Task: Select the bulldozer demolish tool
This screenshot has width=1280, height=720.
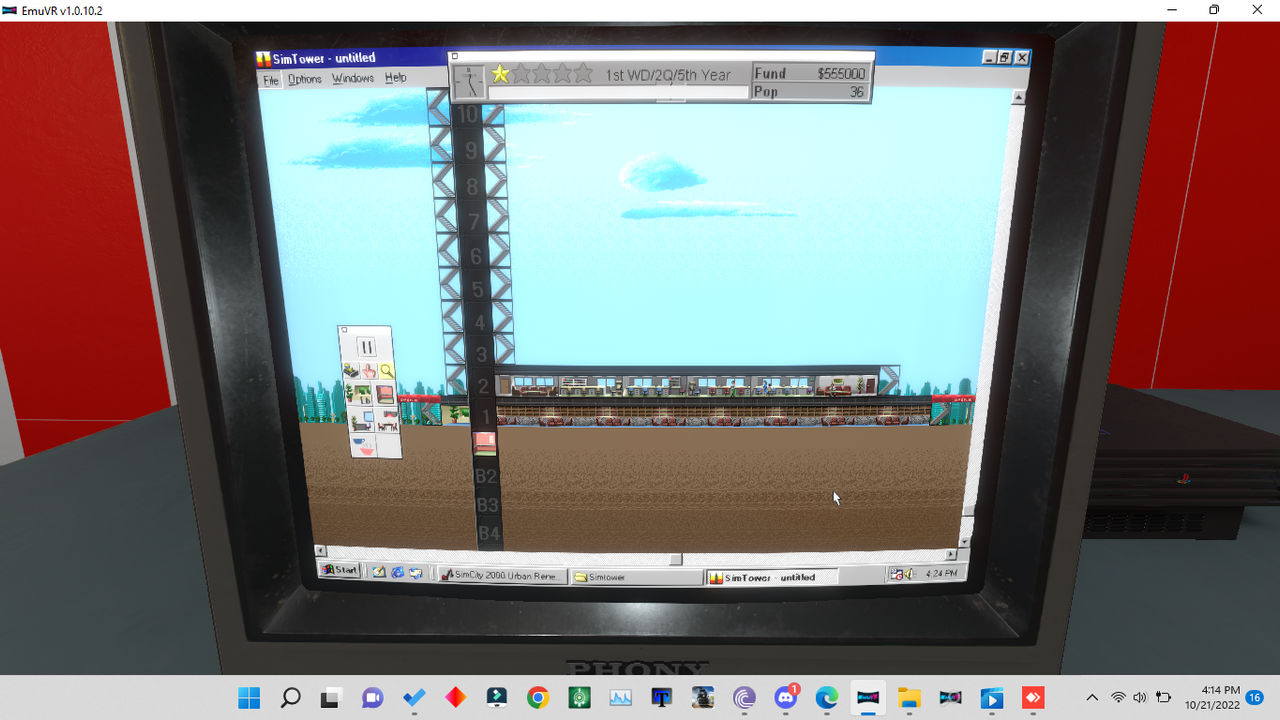Action: pos(351,371)
